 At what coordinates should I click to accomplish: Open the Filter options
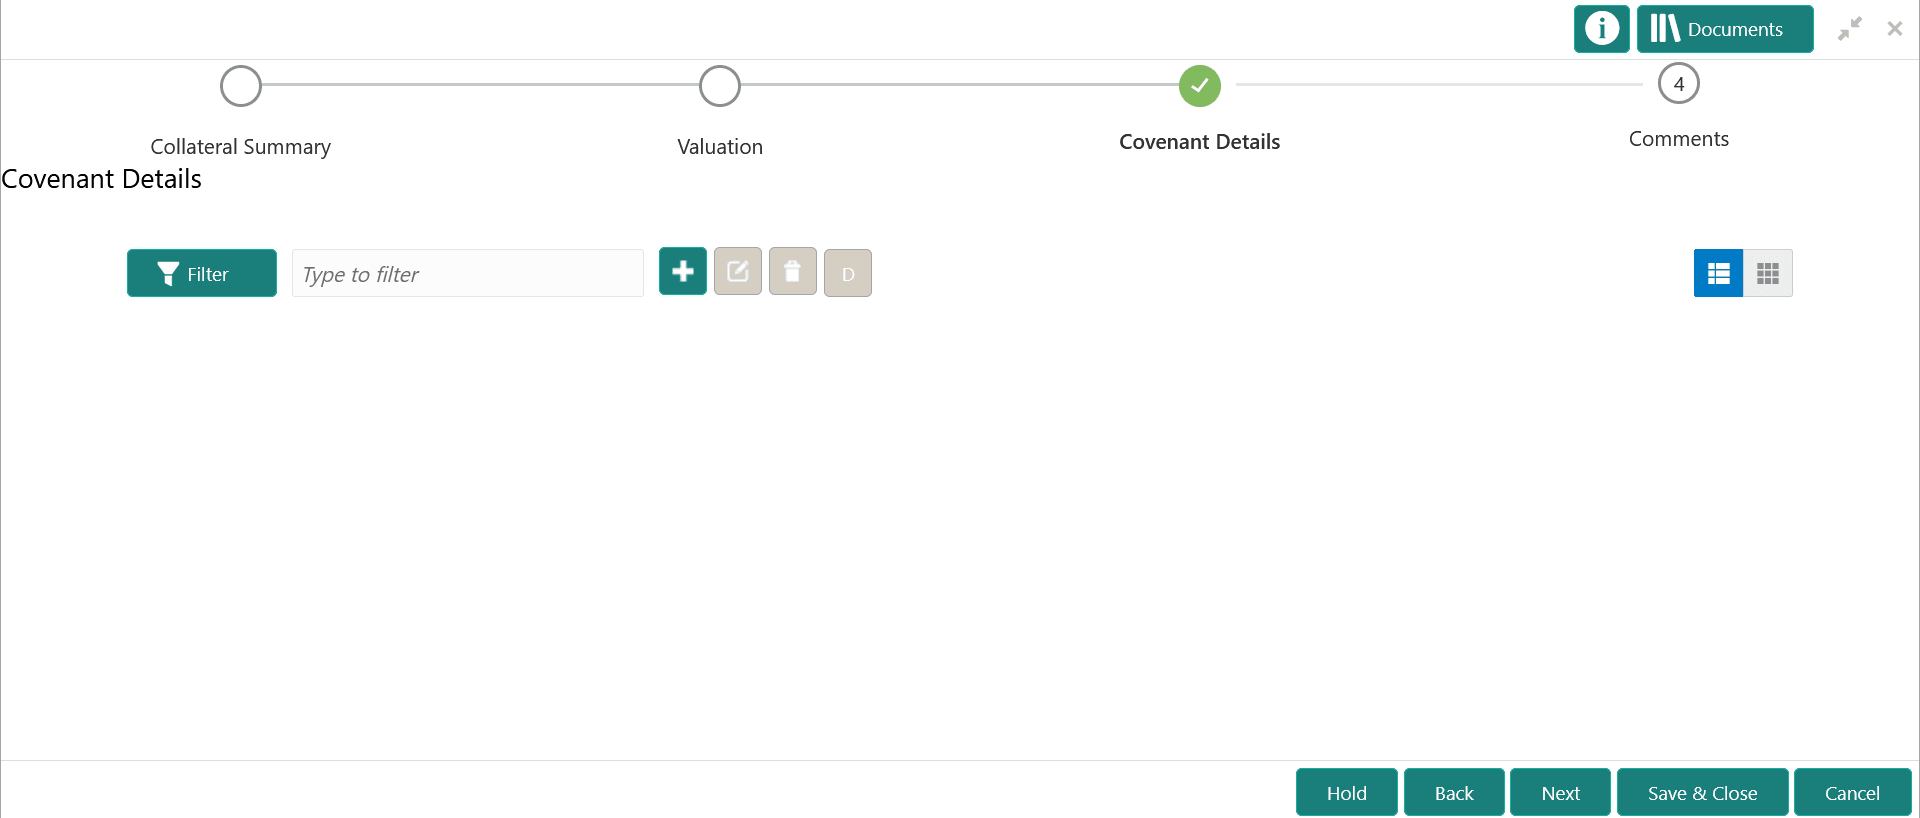click(201, 273)
